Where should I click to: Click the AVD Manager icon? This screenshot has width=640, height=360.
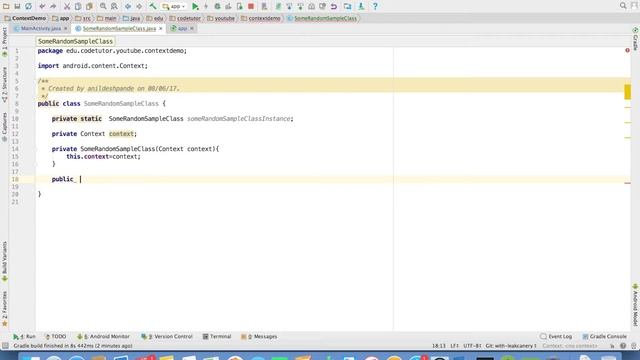pyautogui.click(x=264, y=6)
